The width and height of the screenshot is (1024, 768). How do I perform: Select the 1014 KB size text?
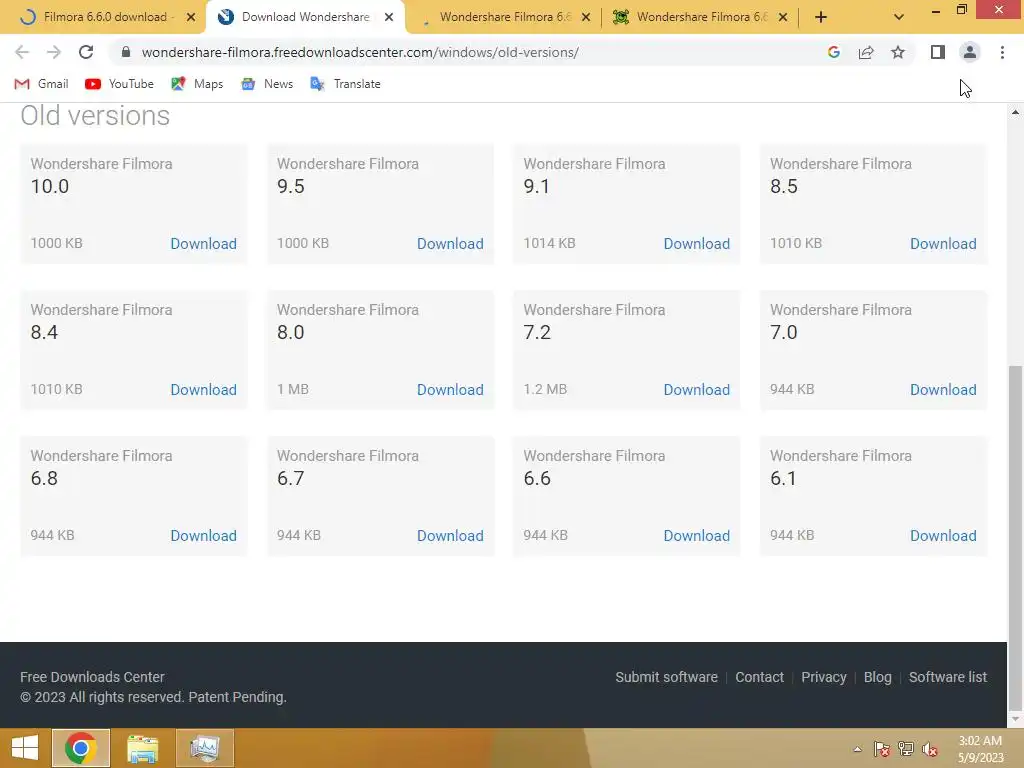[549, 243]
